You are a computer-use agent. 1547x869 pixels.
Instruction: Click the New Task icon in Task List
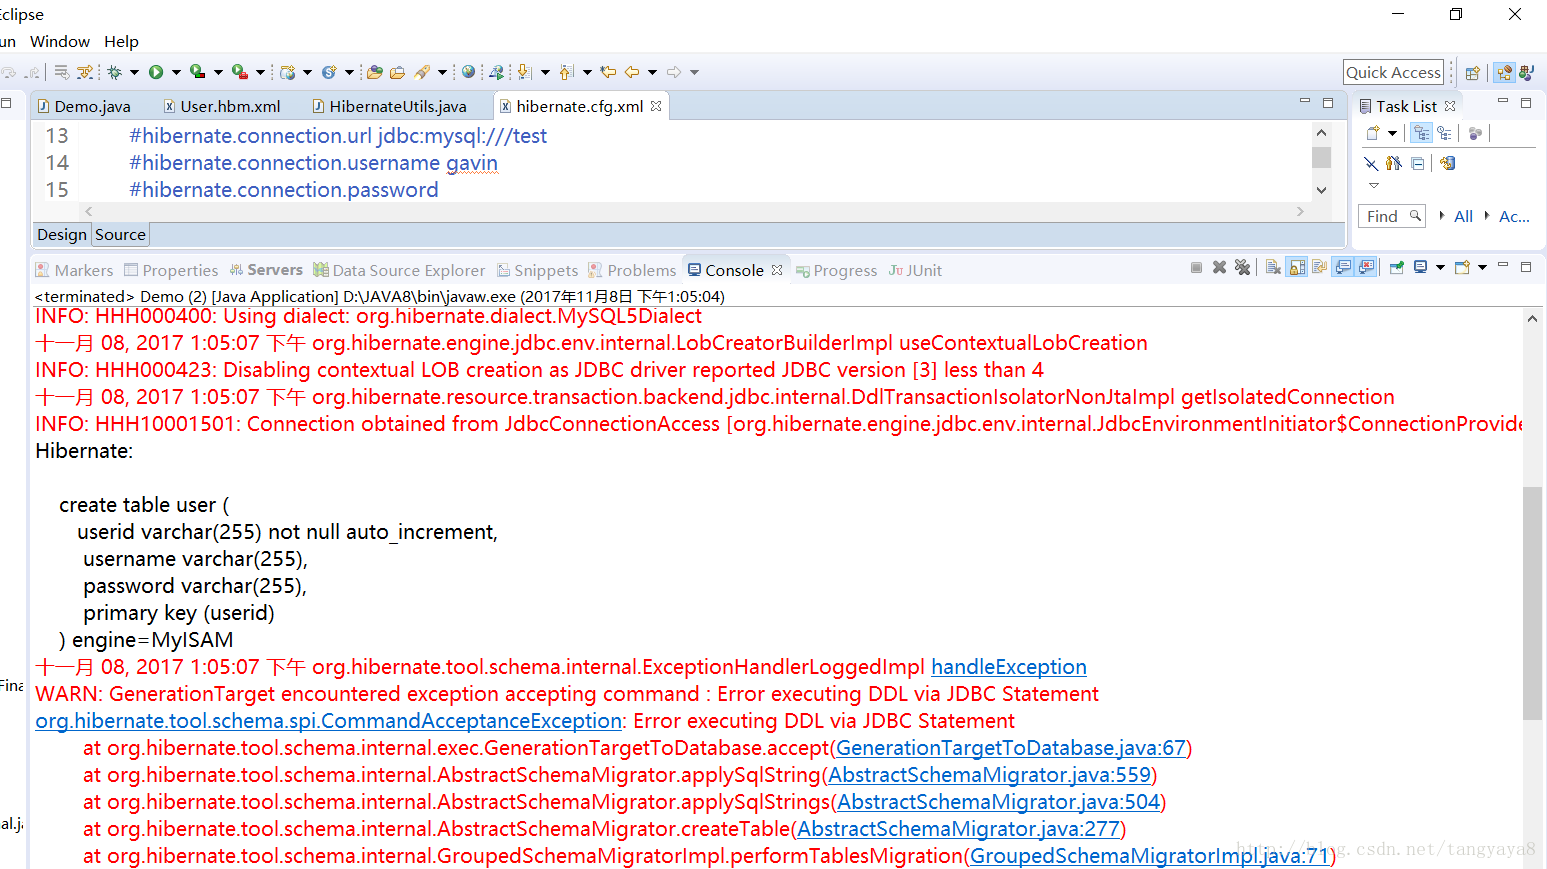[x=1373, y=133]
